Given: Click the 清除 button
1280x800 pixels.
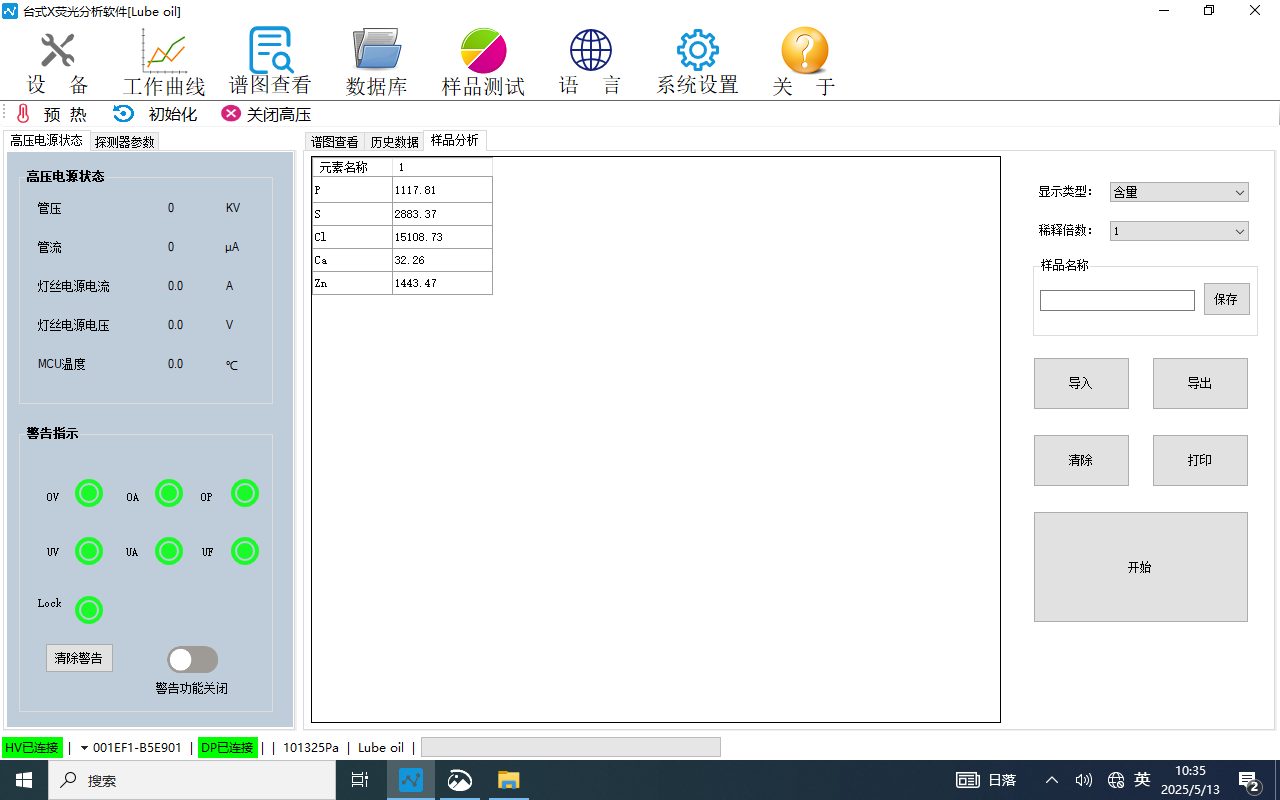Looking at the screenshot, I should pos(1081,460).
